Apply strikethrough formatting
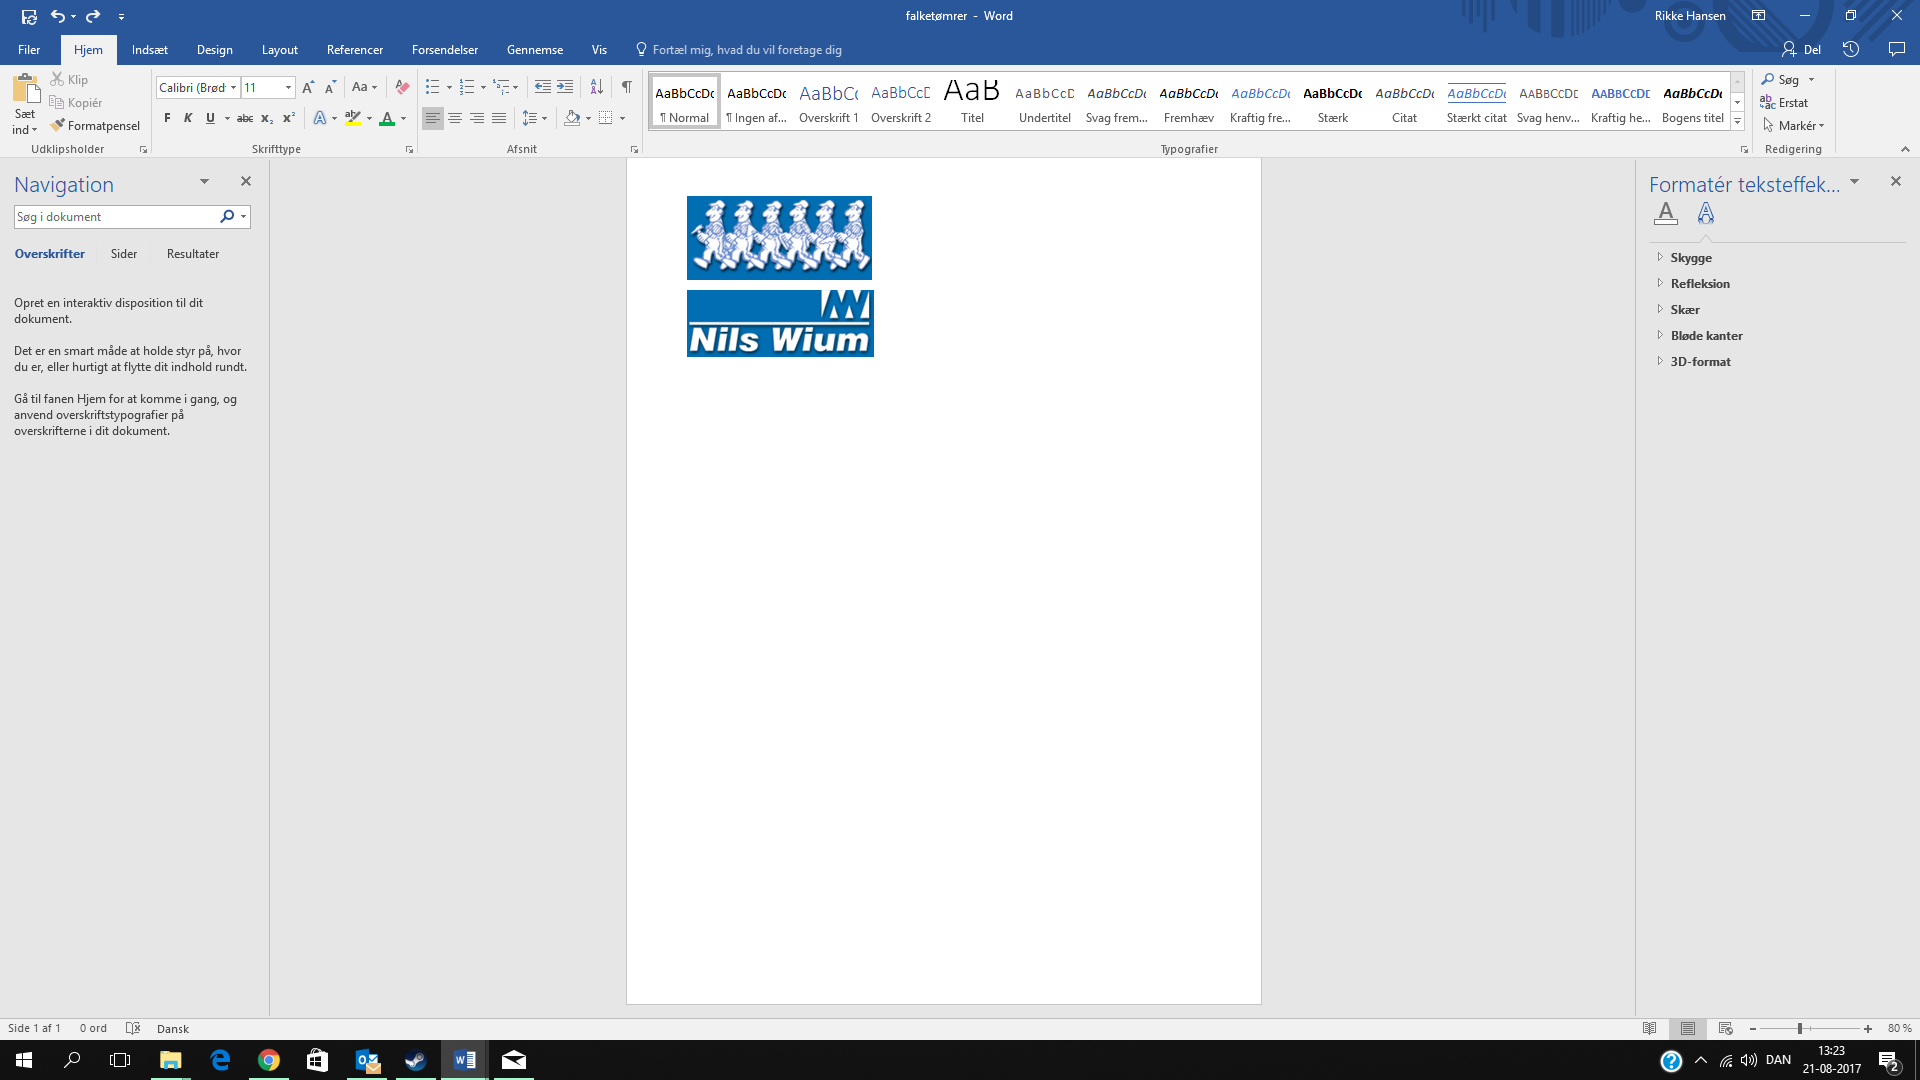The width and height of the screenshot is (1920, 1080). 244,118
